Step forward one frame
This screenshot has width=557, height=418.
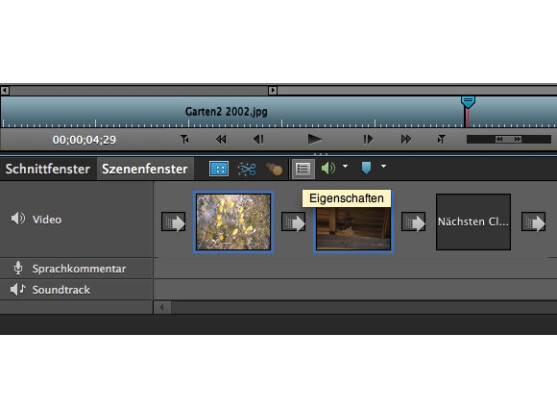pyautogui.click(x=368, y=139)
